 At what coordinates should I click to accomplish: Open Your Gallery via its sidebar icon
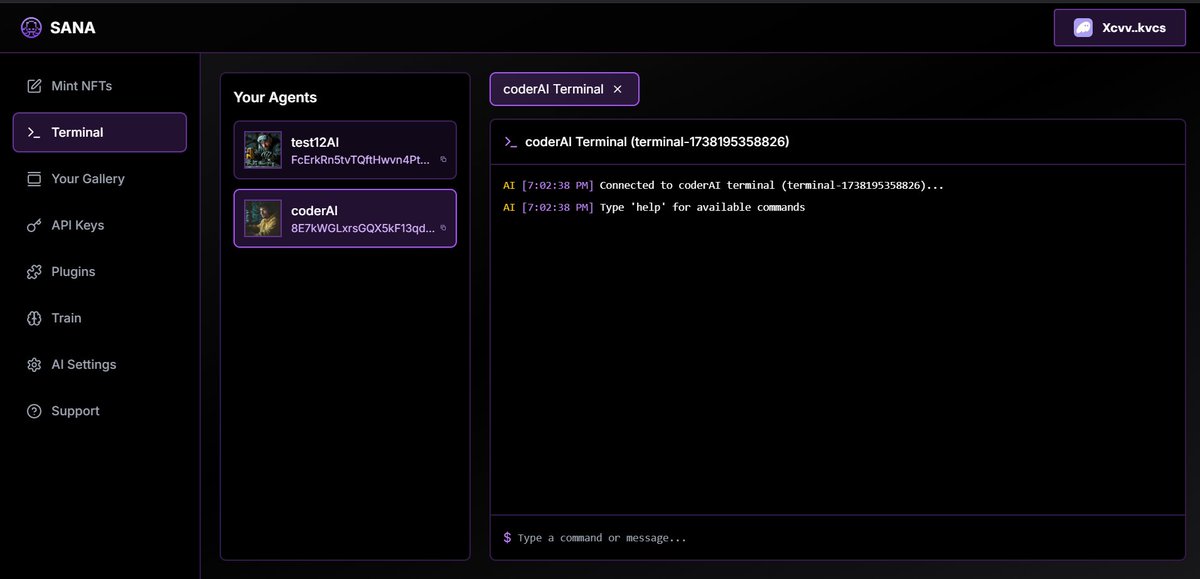33,178
